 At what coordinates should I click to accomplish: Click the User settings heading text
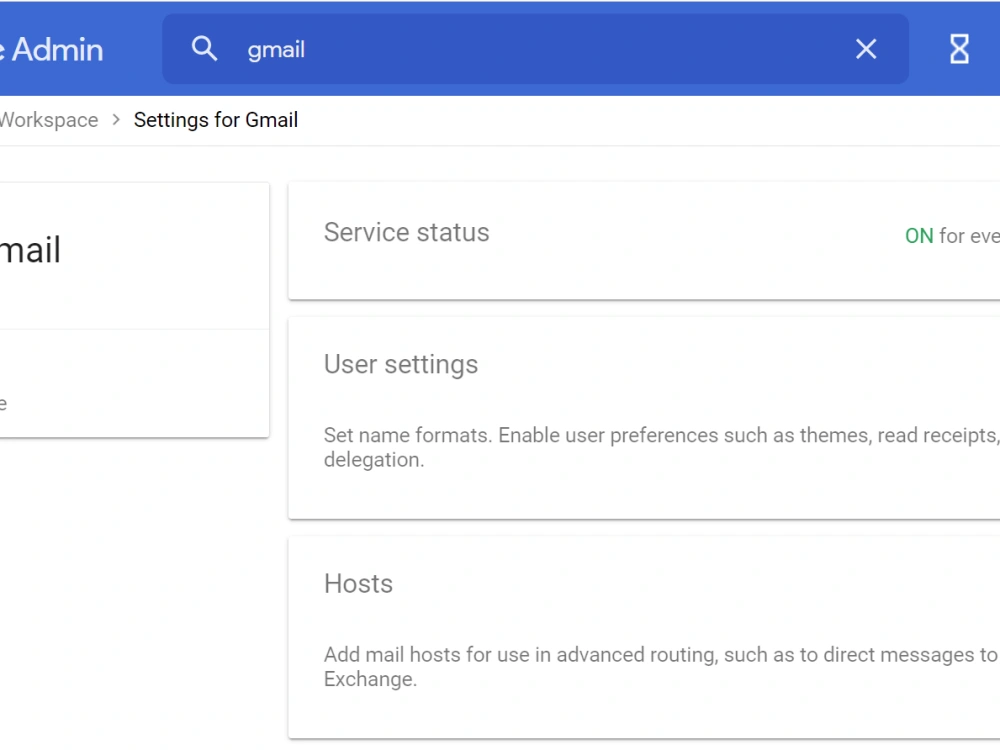pos(401,364)
